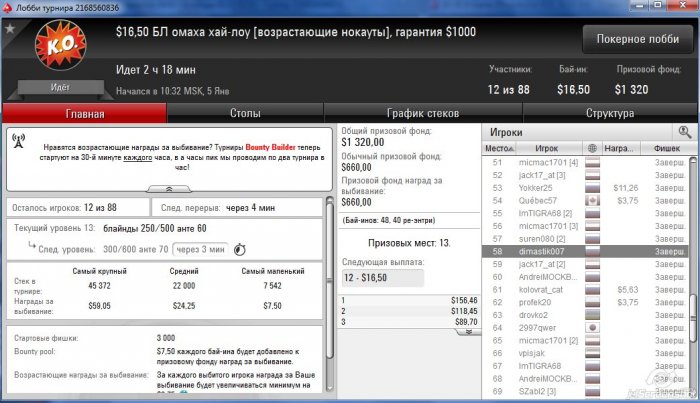Click the broadcast antenna announcement icon
Screen dimensions: 700x403
[18, 141]
